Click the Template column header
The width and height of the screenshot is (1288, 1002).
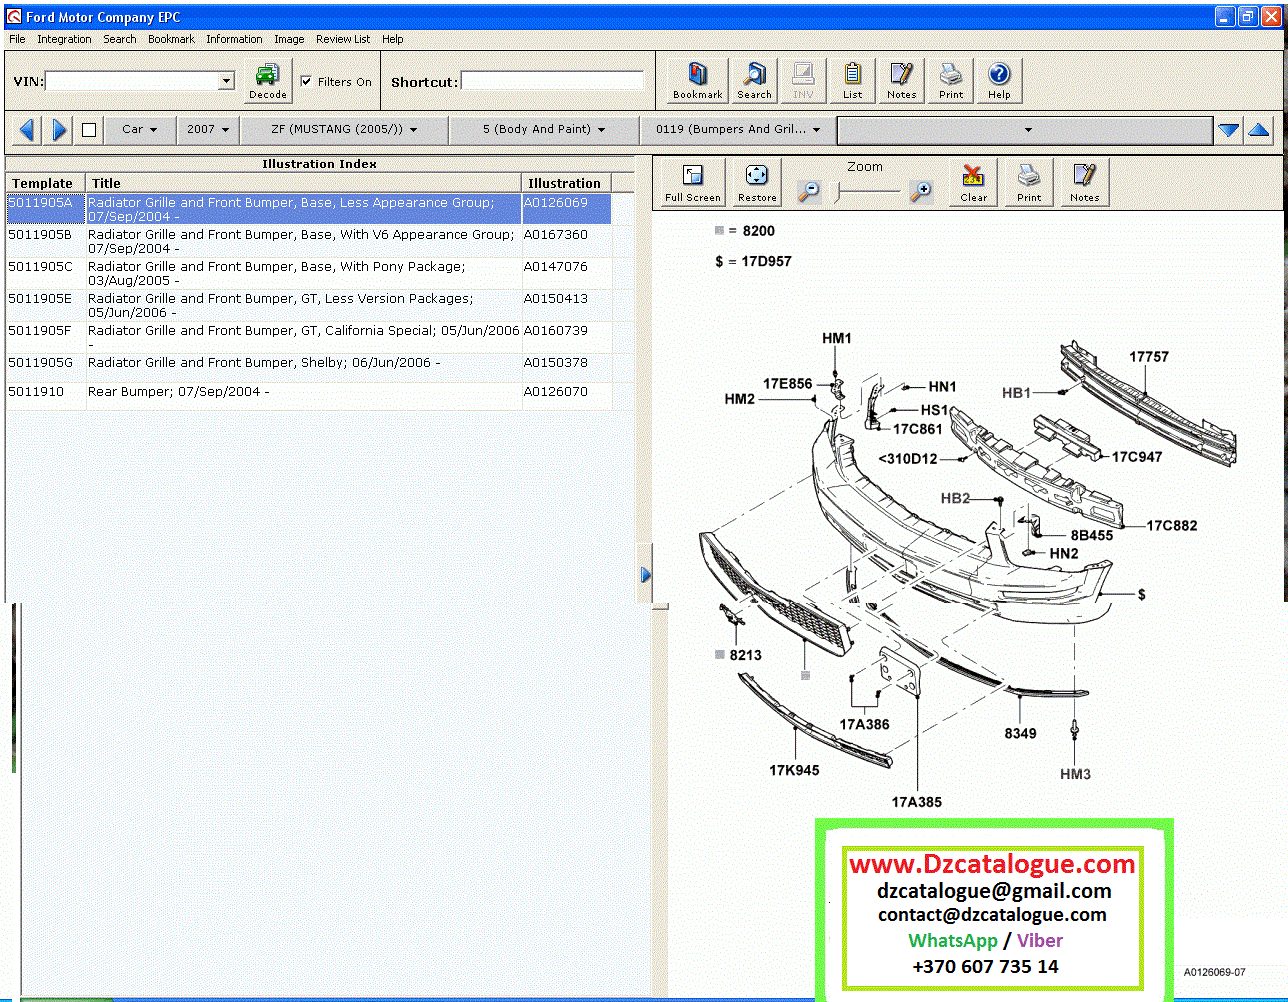45,183
